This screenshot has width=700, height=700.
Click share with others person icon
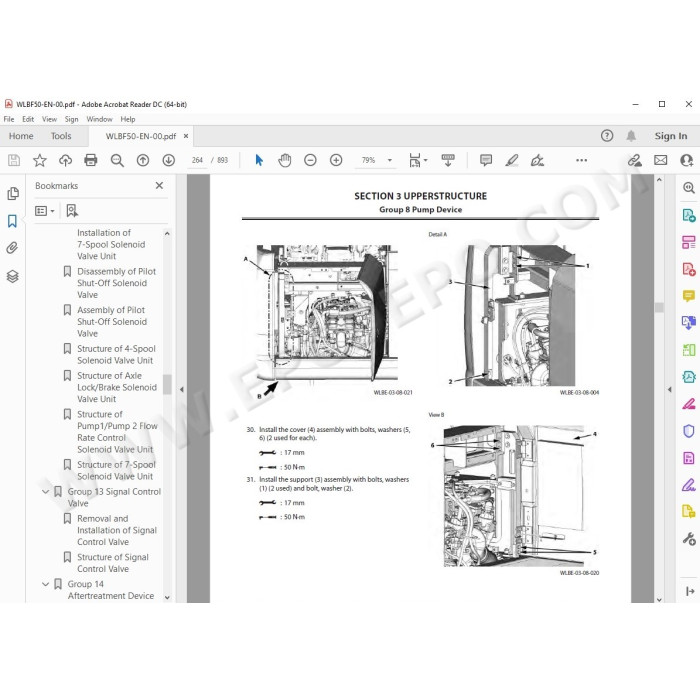[686, 160]
